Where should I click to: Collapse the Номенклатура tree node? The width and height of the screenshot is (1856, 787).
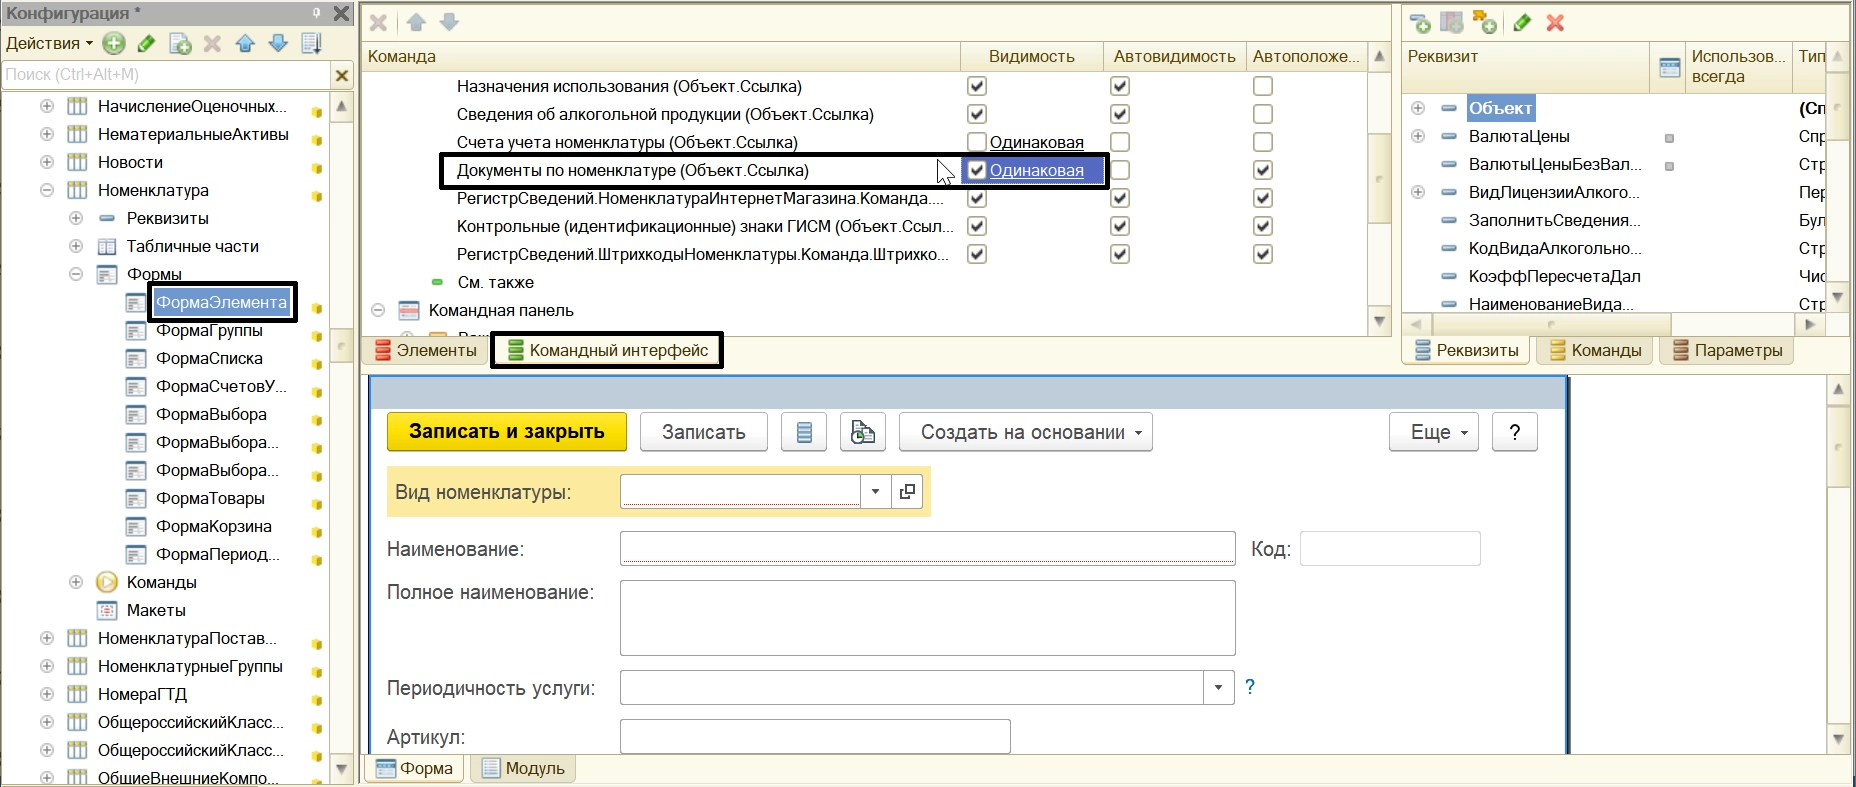pyautogui.click(x=47, y=190)
